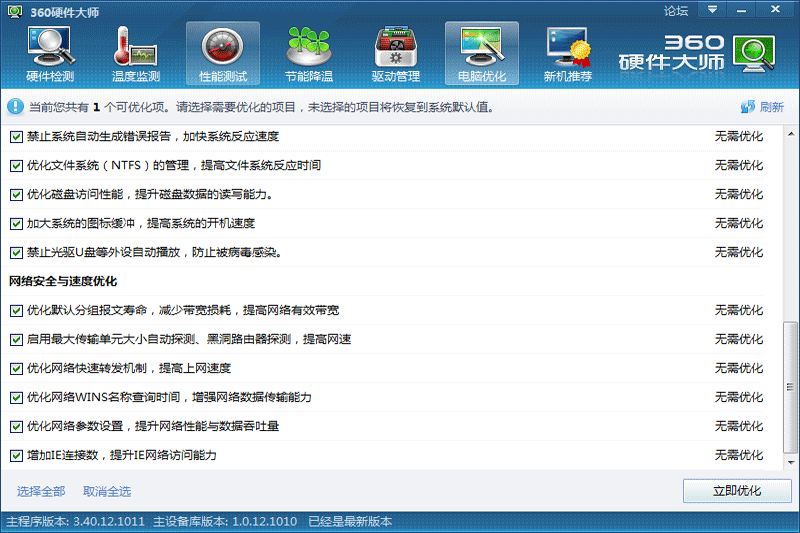
Task: Open the 新机推荐 new PC recommendation icon
Action: (567, 53)
